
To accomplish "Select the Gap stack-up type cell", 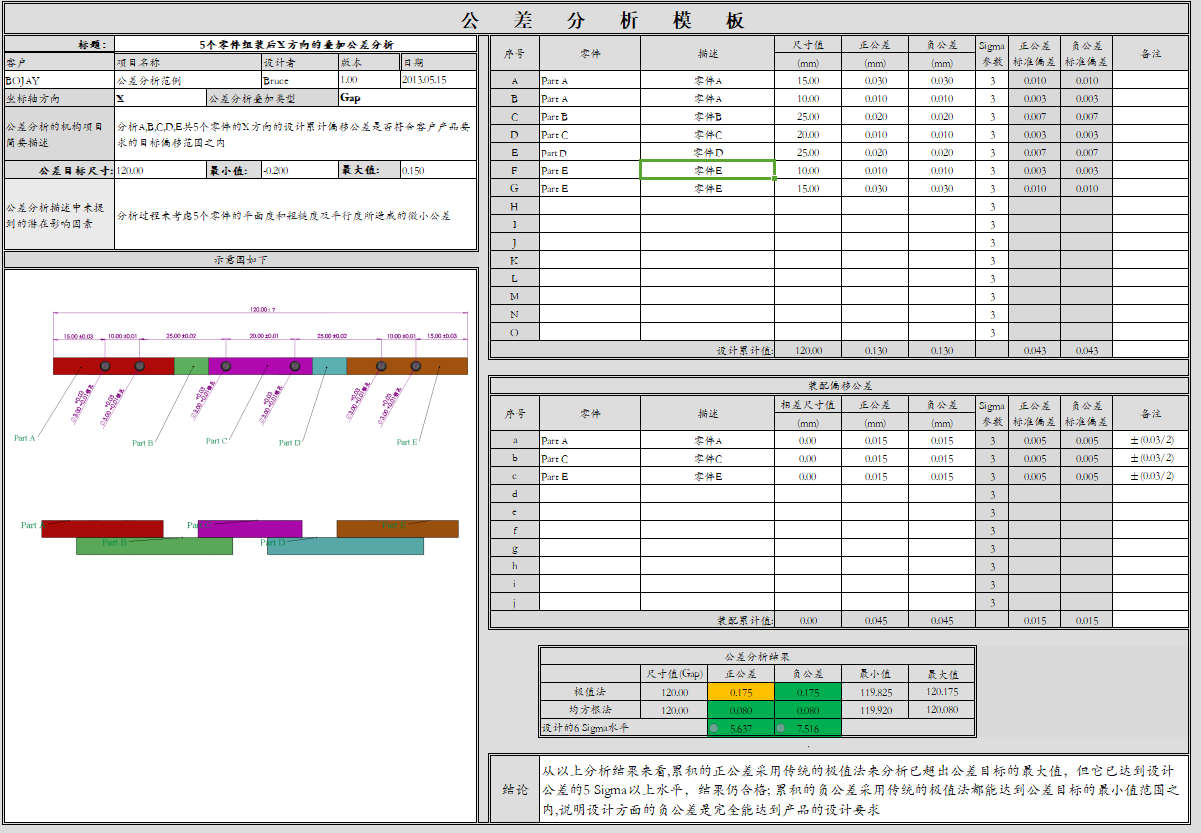I will pos(407,98).
